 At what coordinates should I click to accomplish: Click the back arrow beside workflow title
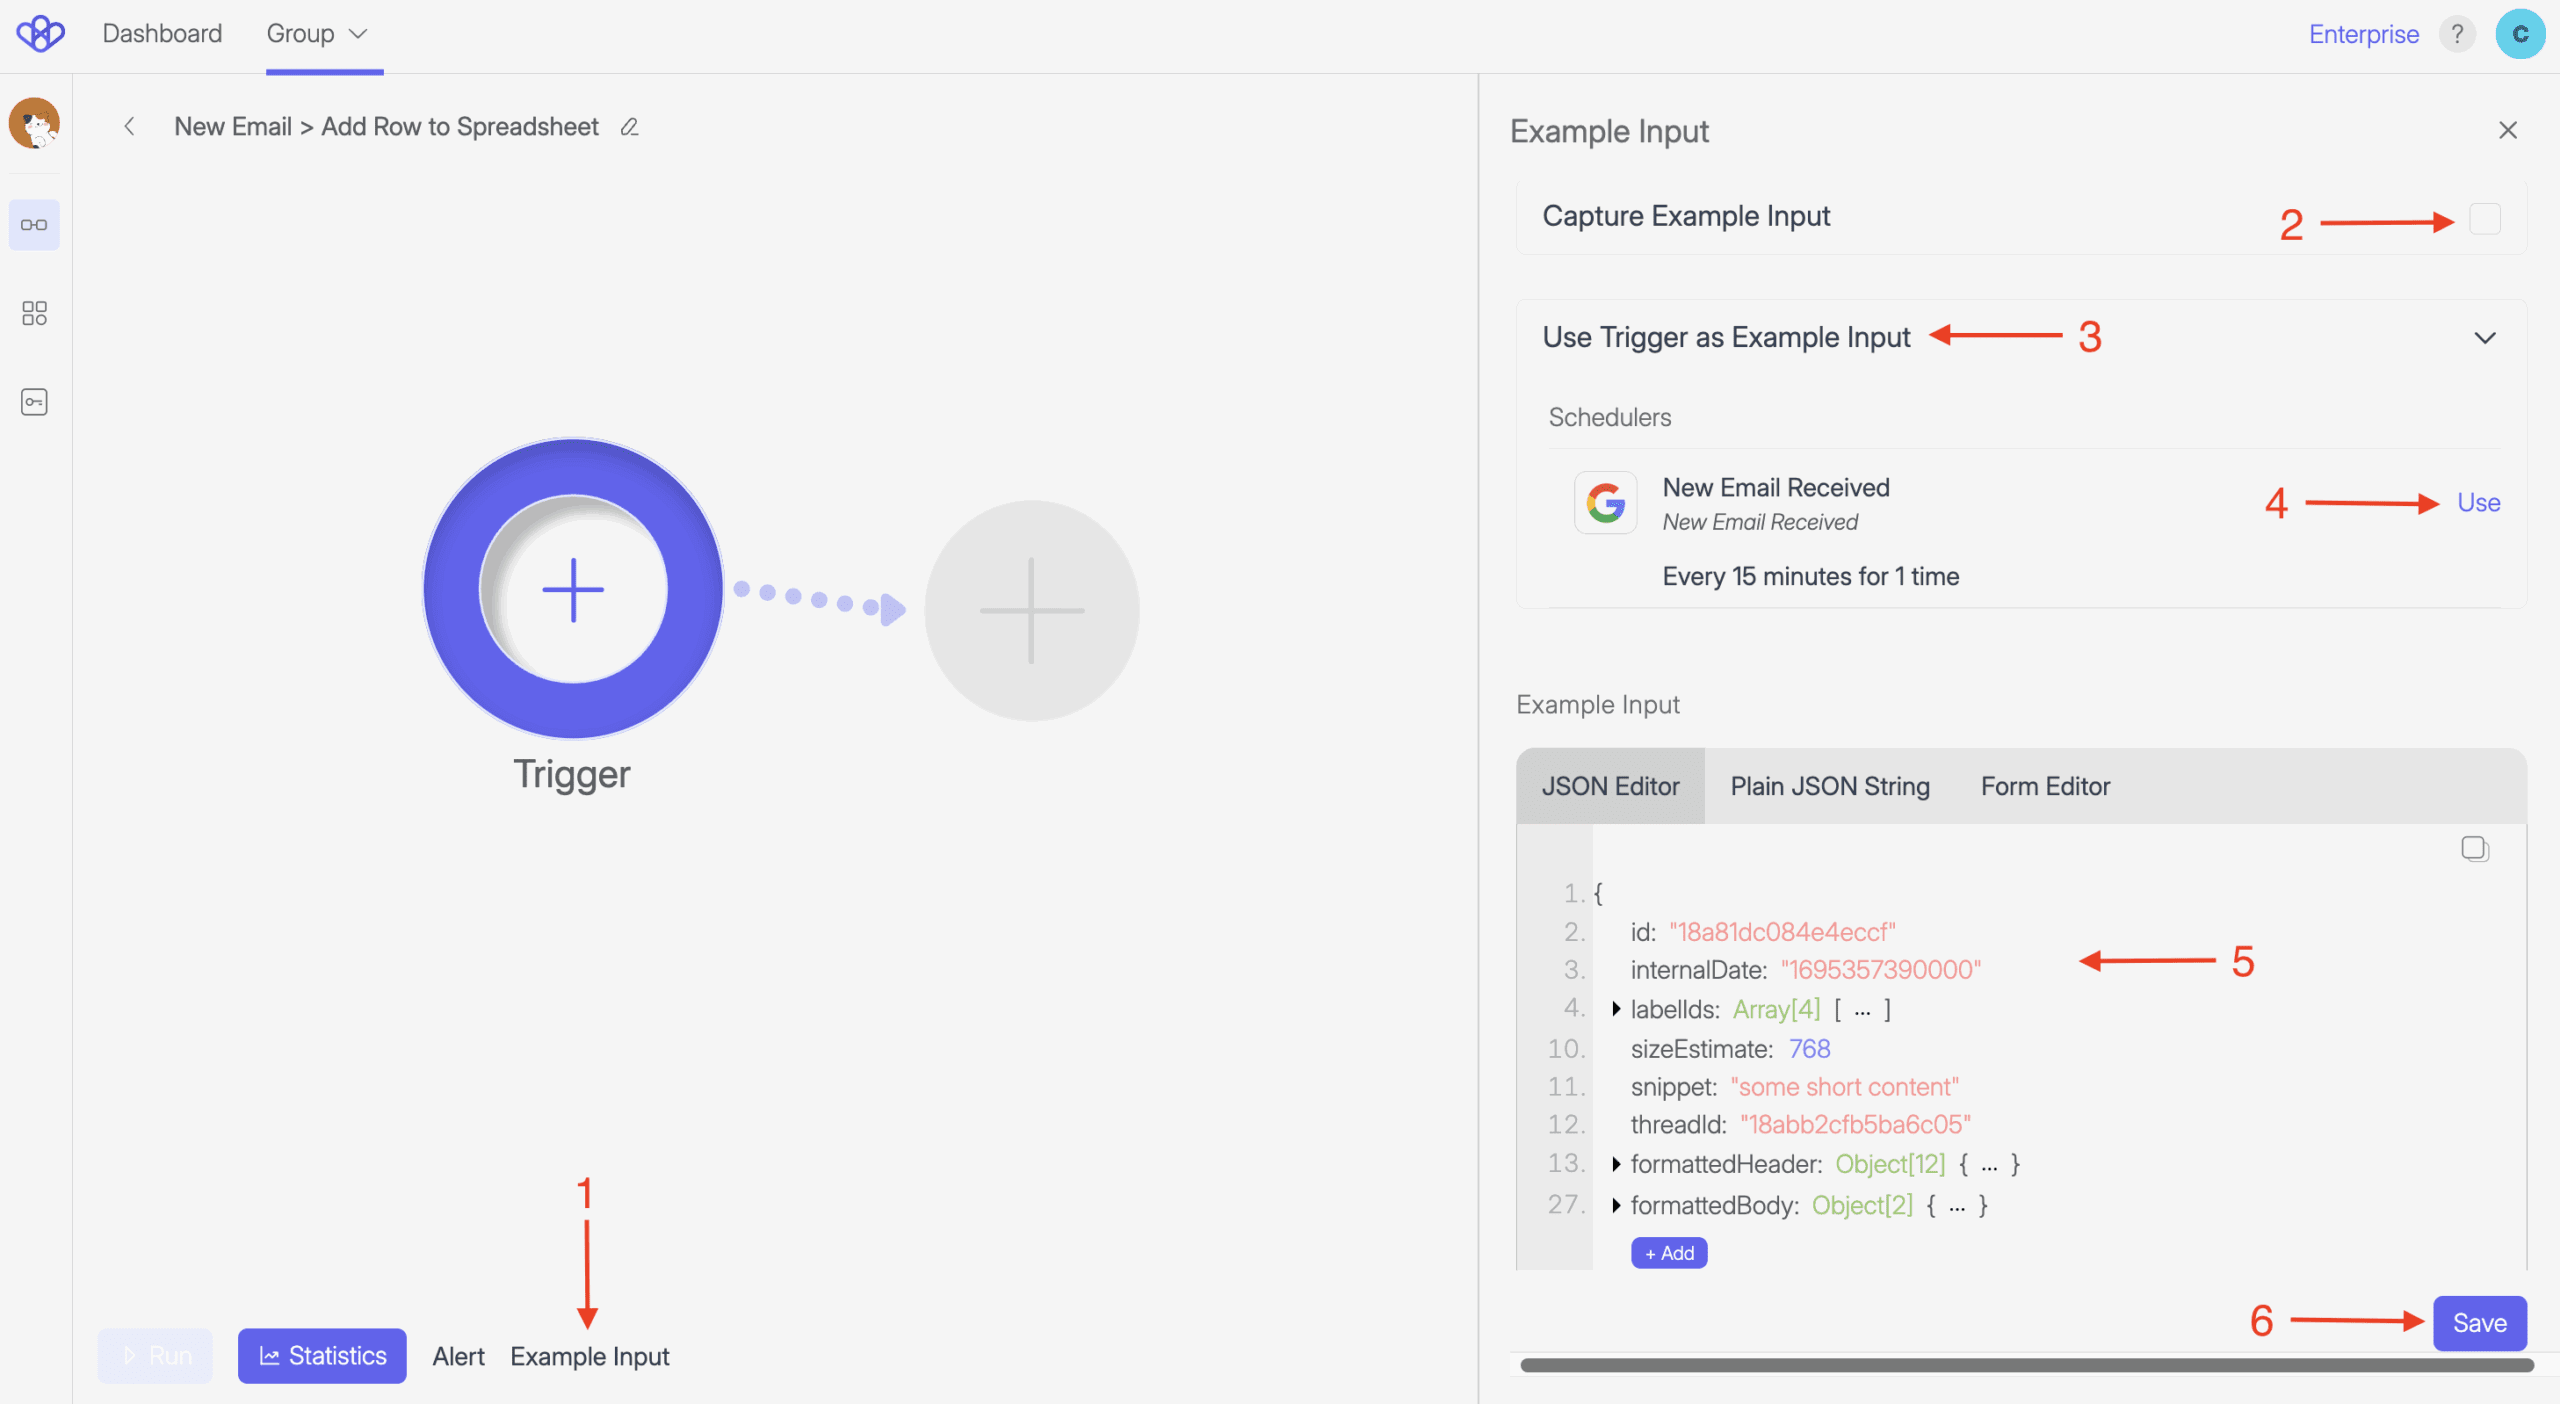(129, 127)
